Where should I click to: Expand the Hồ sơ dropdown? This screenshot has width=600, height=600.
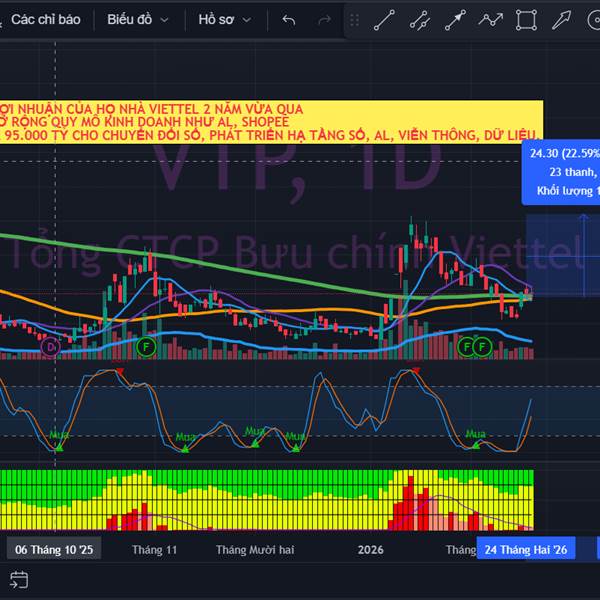pyautogui.click(x=225, y=20)
